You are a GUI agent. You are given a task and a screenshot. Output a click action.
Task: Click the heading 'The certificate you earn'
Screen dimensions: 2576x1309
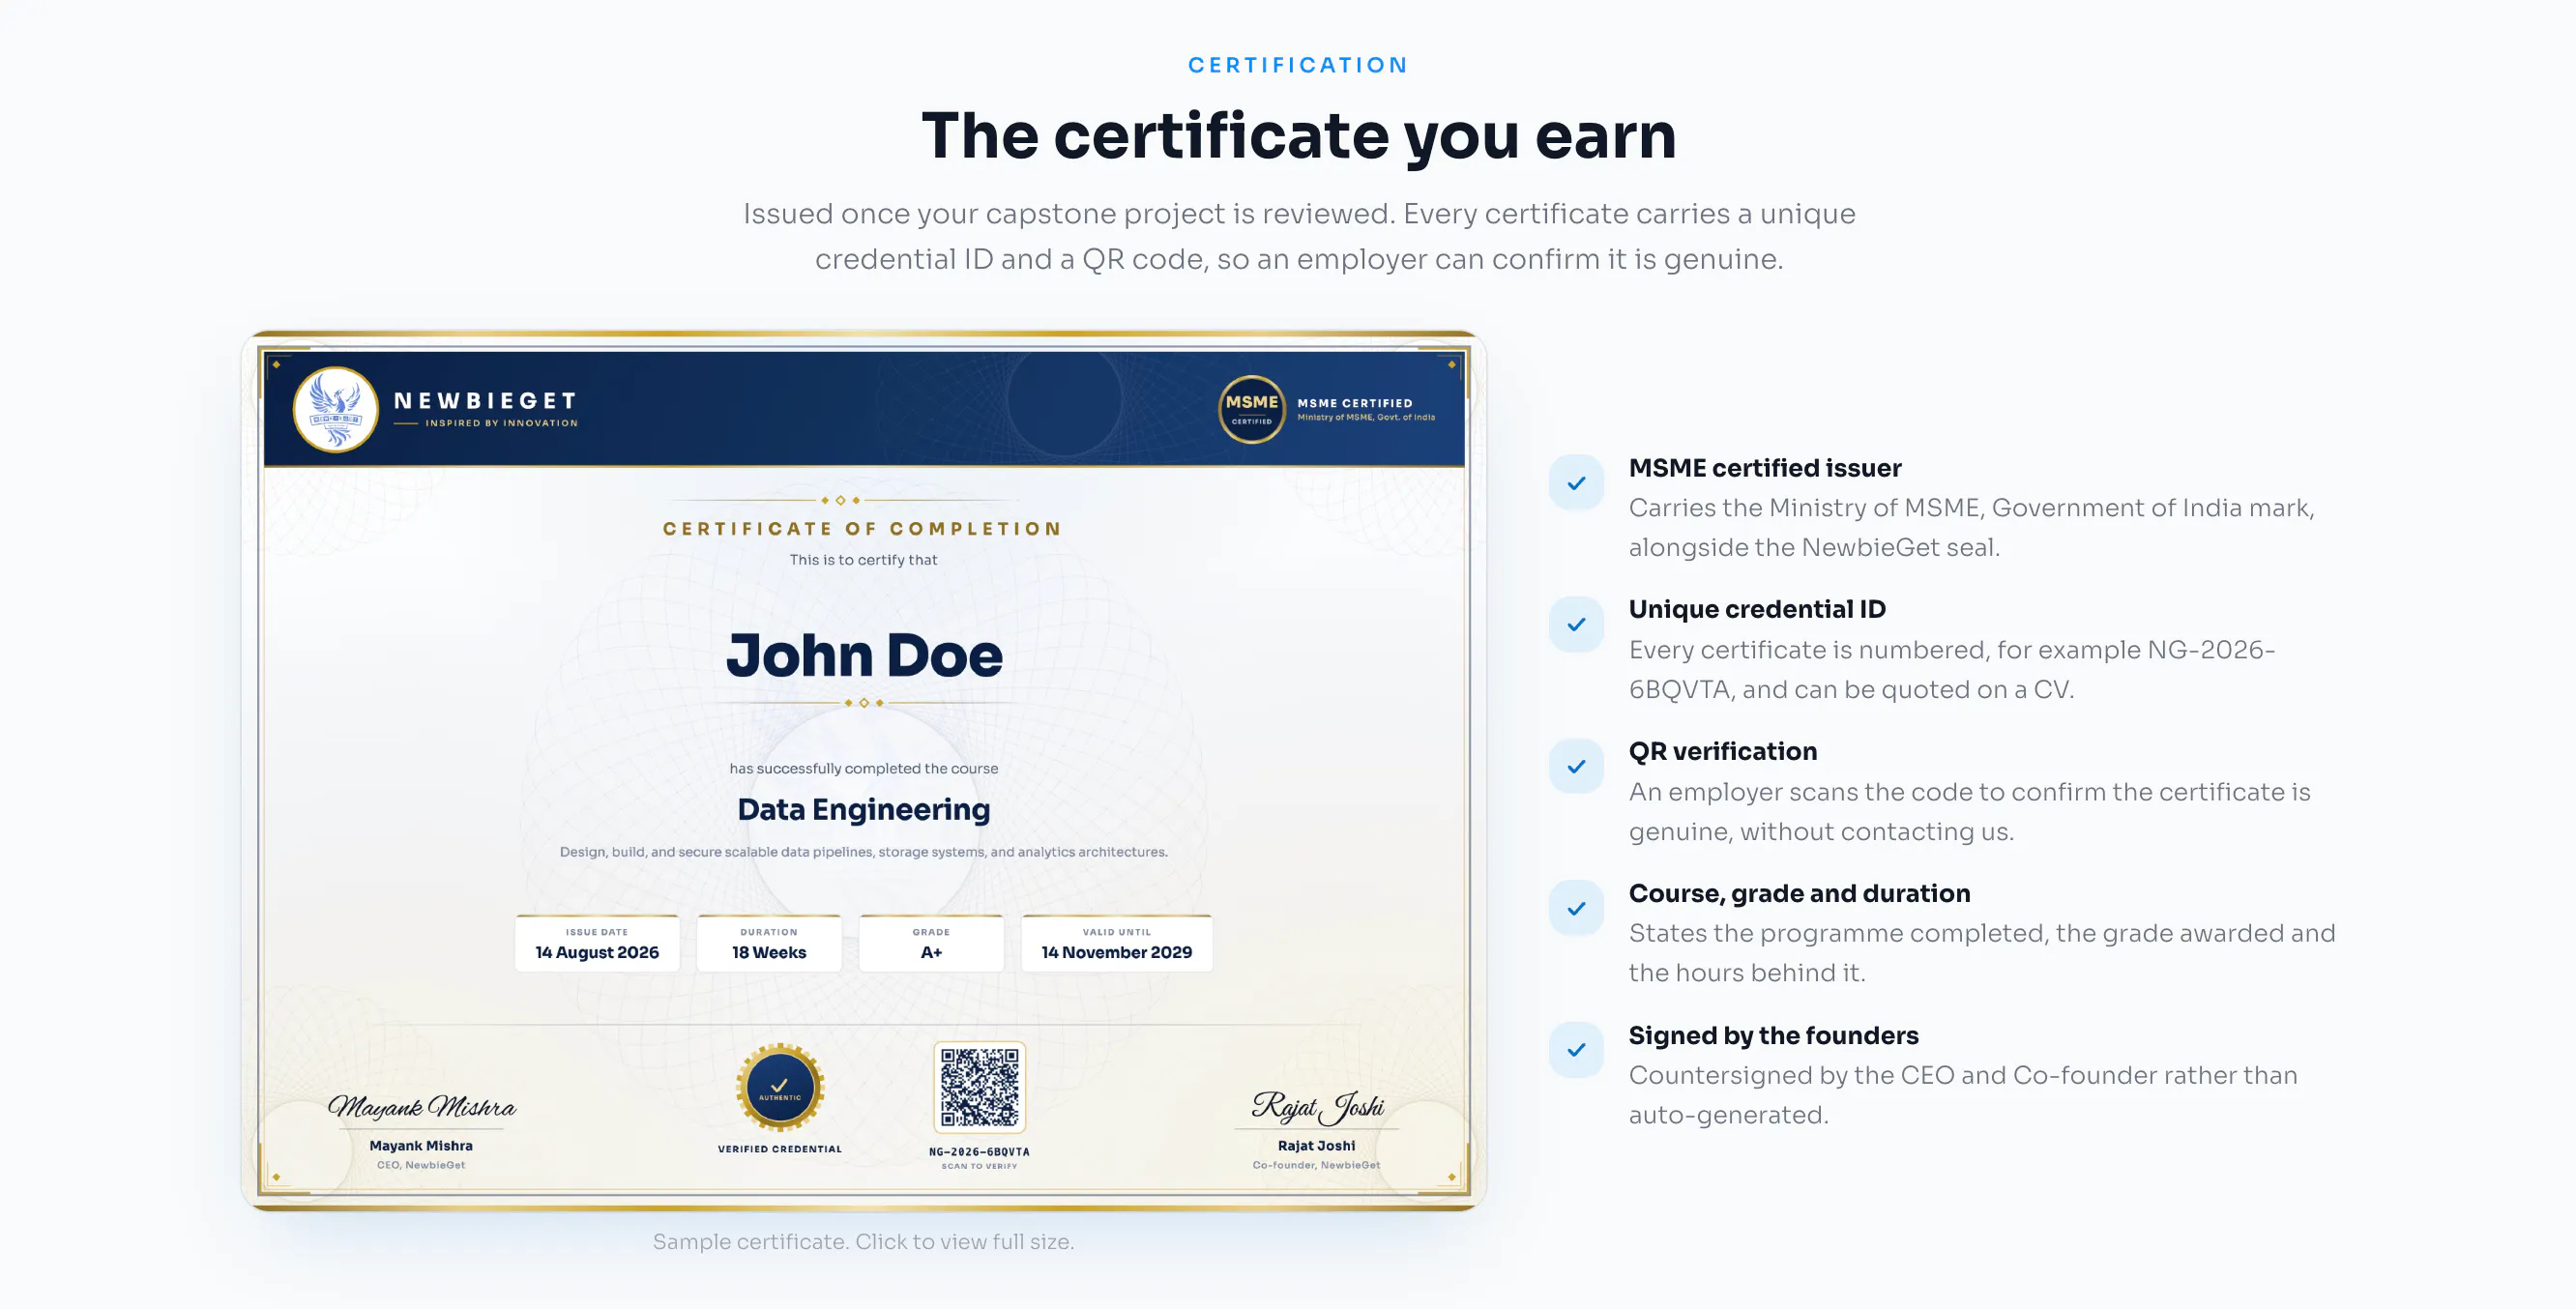(x=1298, y=135)
